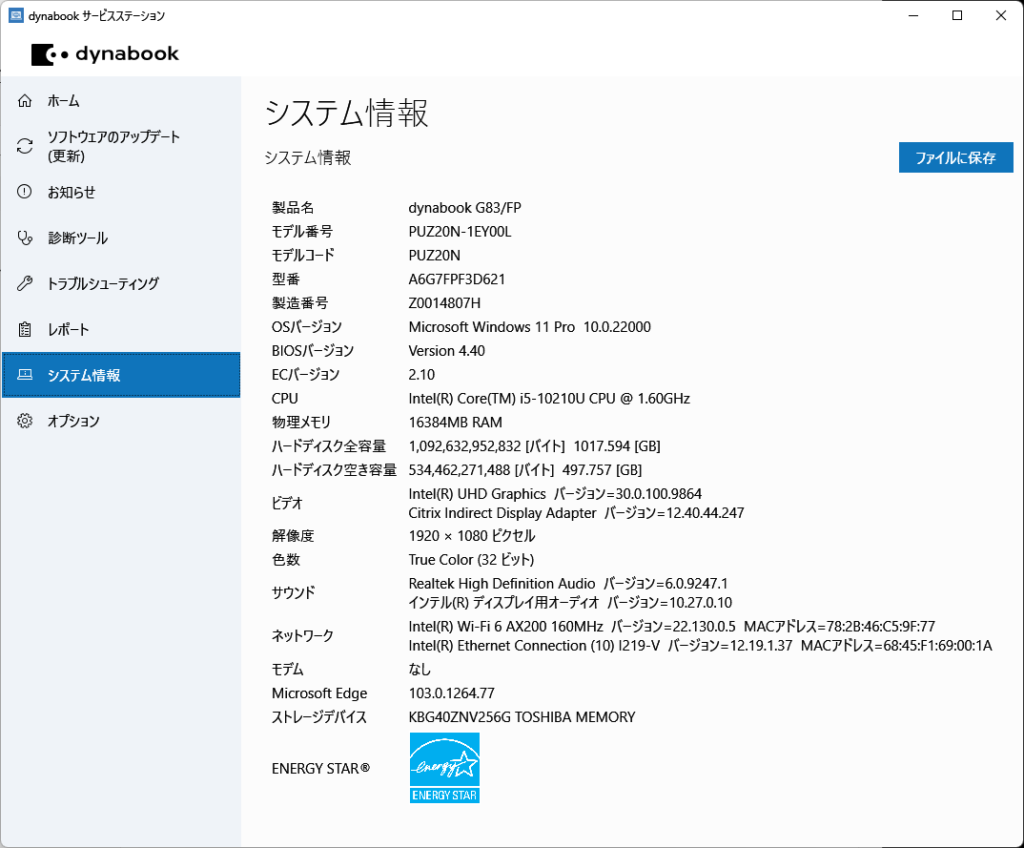The image size is (1024, 848).
Task: Select the お知らせ menu item
Action: point(121,192)
